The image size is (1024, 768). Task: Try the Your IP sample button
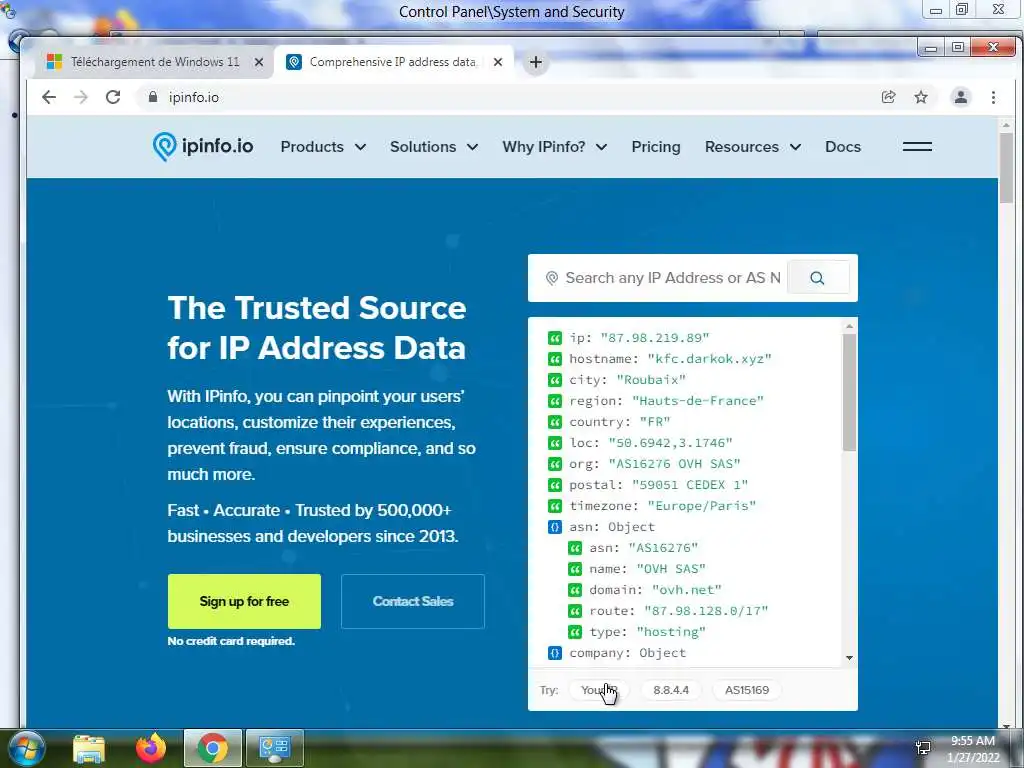click(598, 690)
